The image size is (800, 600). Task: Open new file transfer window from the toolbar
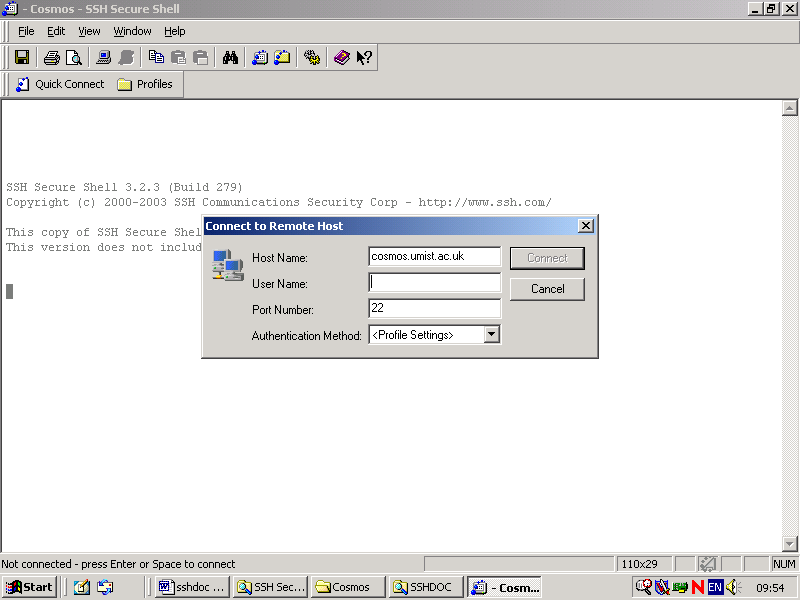click(x=282, y=58)
